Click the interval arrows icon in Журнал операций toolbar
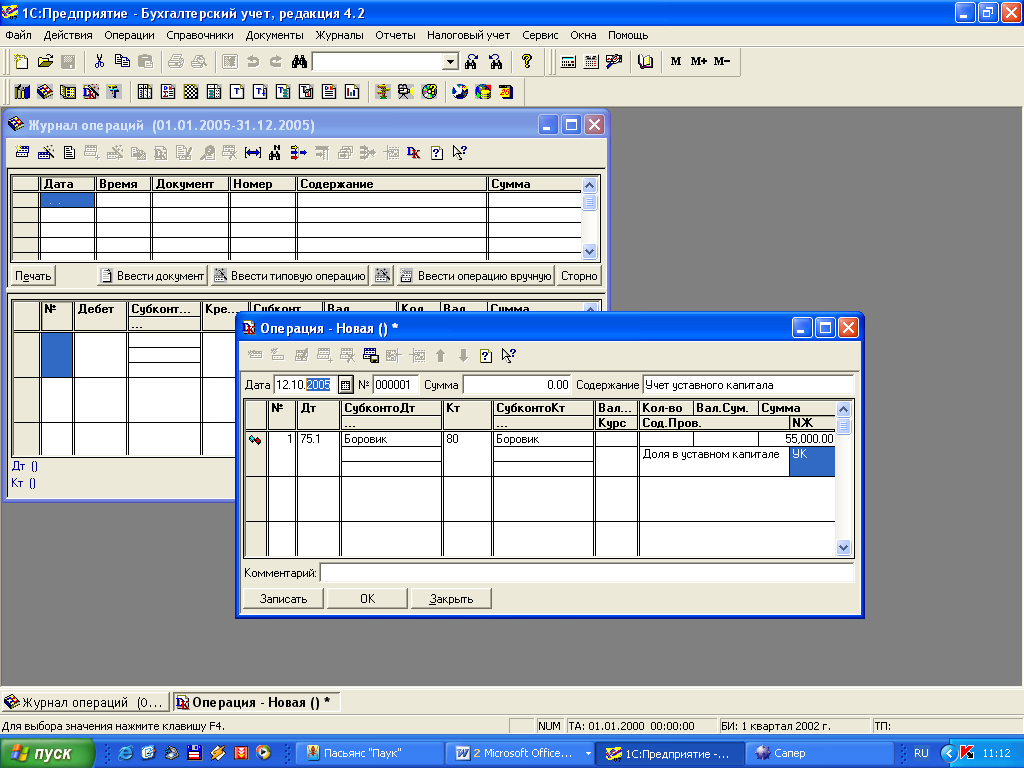 click(x=253, y=153)
